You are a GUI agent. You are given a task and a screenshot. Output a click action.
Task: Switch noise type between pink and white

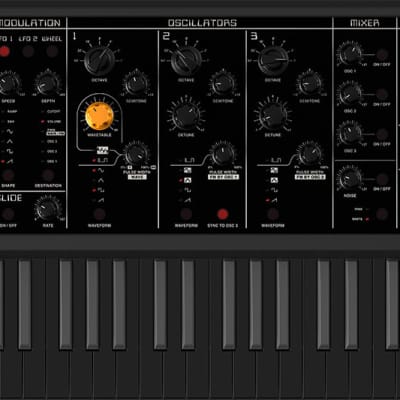(x=382, y=214)
